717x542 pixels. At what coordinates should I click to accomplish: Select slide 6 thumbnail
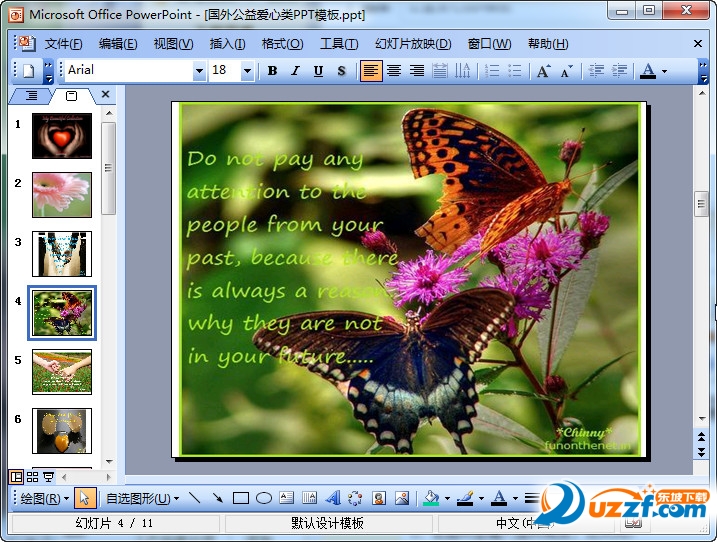click(x=62, y=431)
